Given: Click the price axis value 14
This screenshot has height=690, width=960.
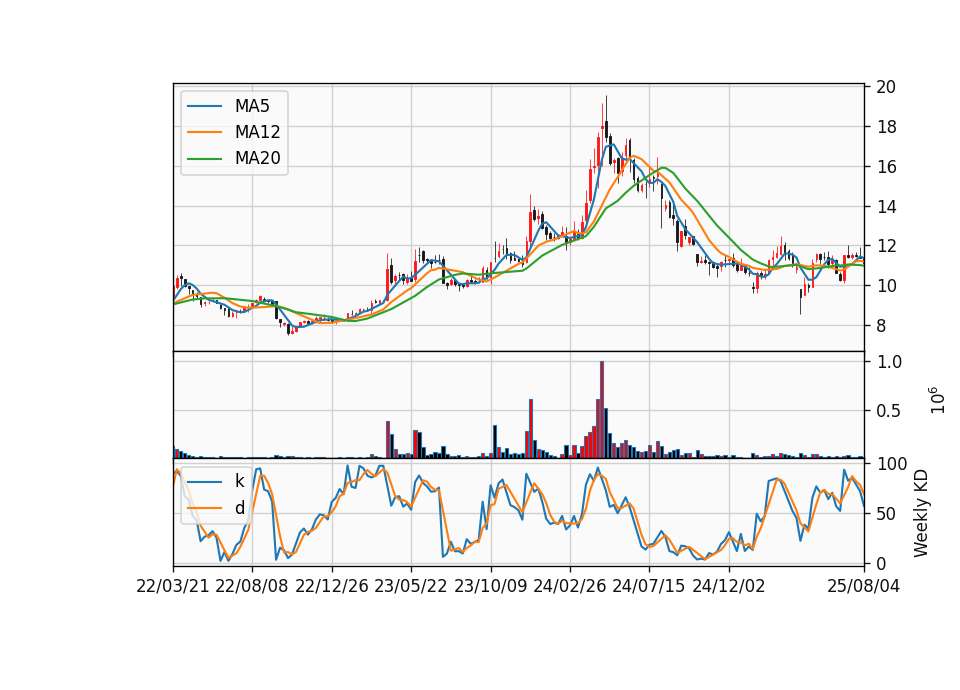Looking at the screenshot, I should pyautogui.click(x=885, y=207).
